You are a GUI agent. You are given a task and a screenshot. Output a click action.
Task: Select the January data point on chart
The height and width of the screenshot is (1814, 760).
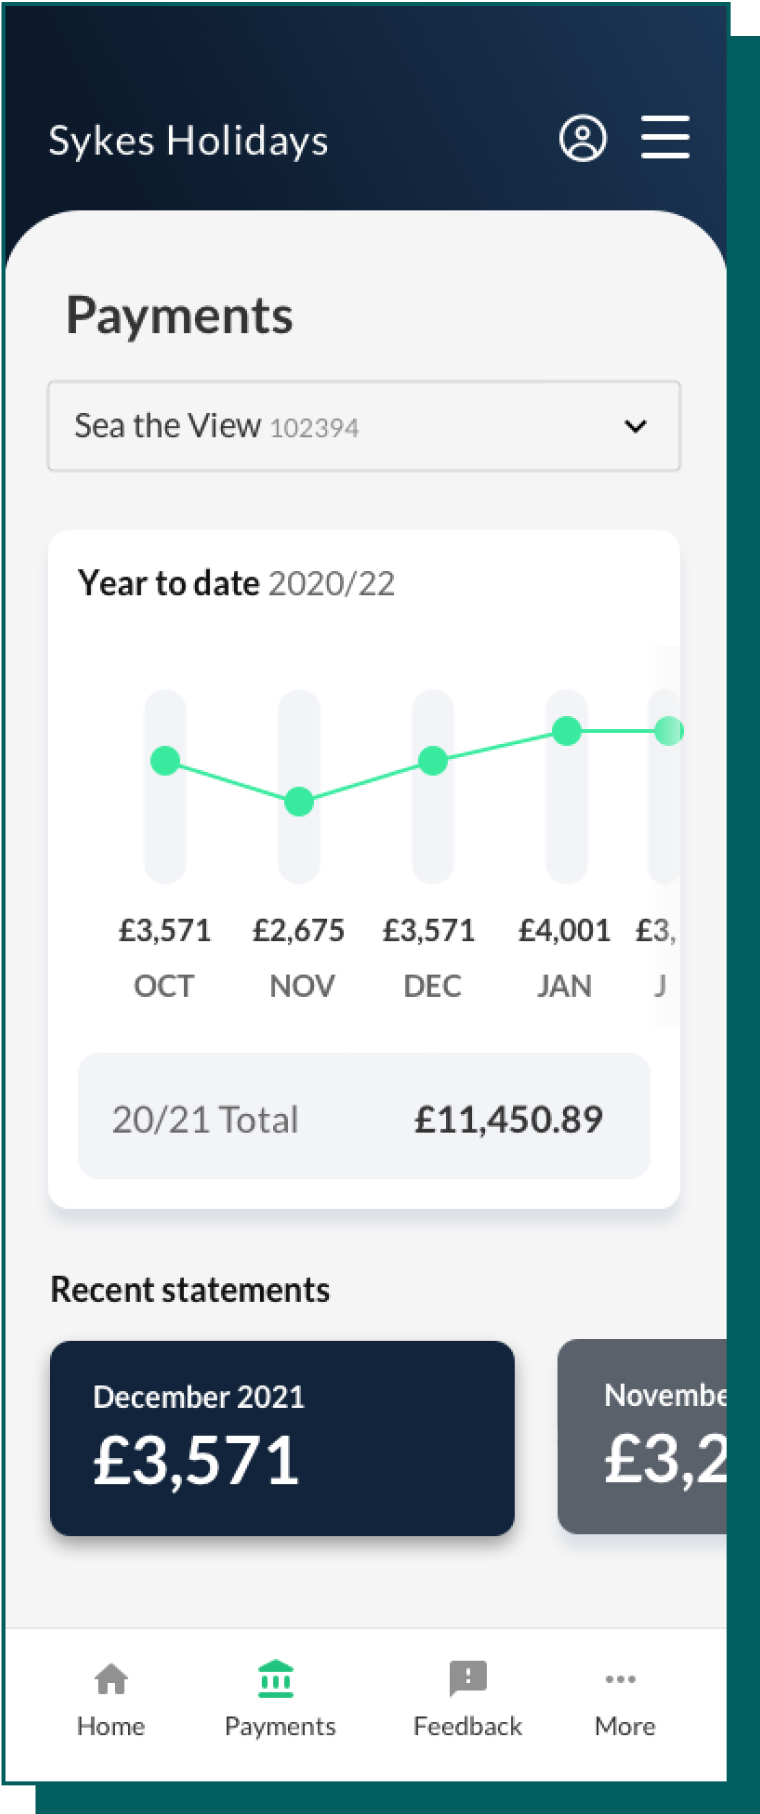tap(567, 731)
